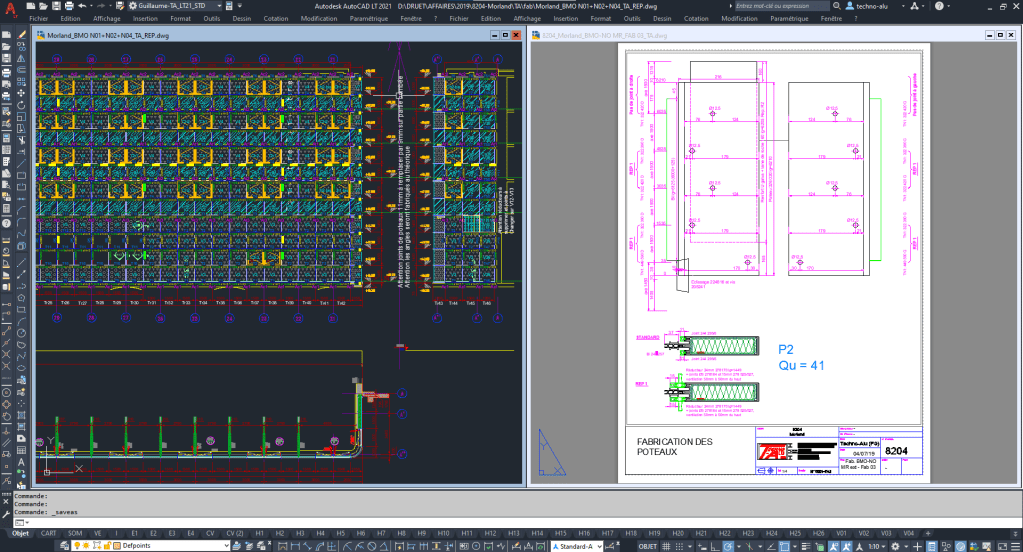Switch to the CART layout tab
Image resolution: width=1023 pixels, height=552 pixels.
point(48,533)
